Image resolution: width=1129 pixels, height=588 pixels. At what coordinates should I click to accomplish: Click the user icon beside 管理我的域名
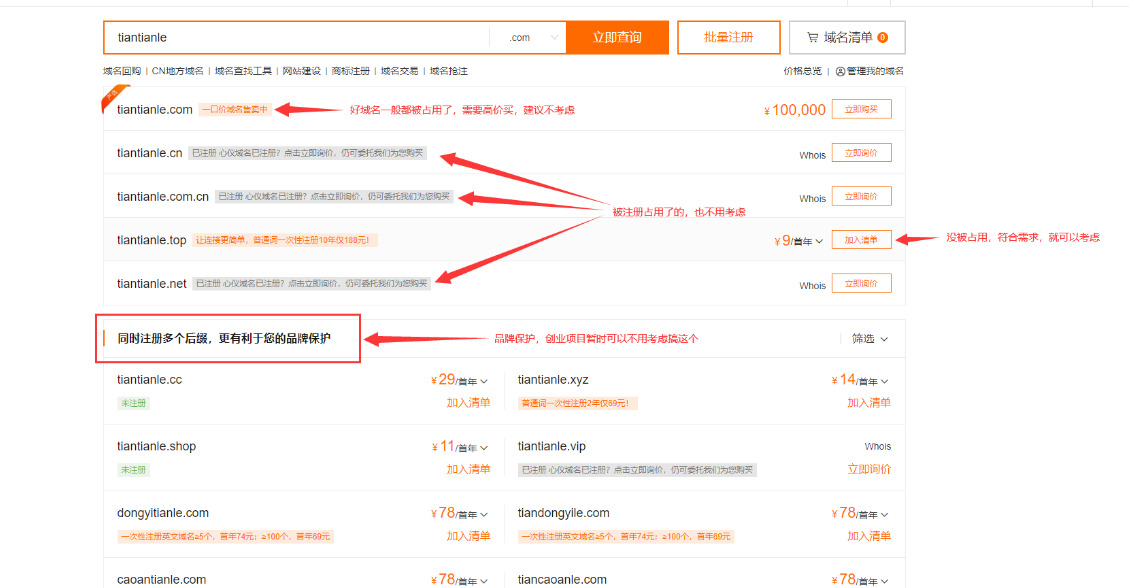(840, 71)
